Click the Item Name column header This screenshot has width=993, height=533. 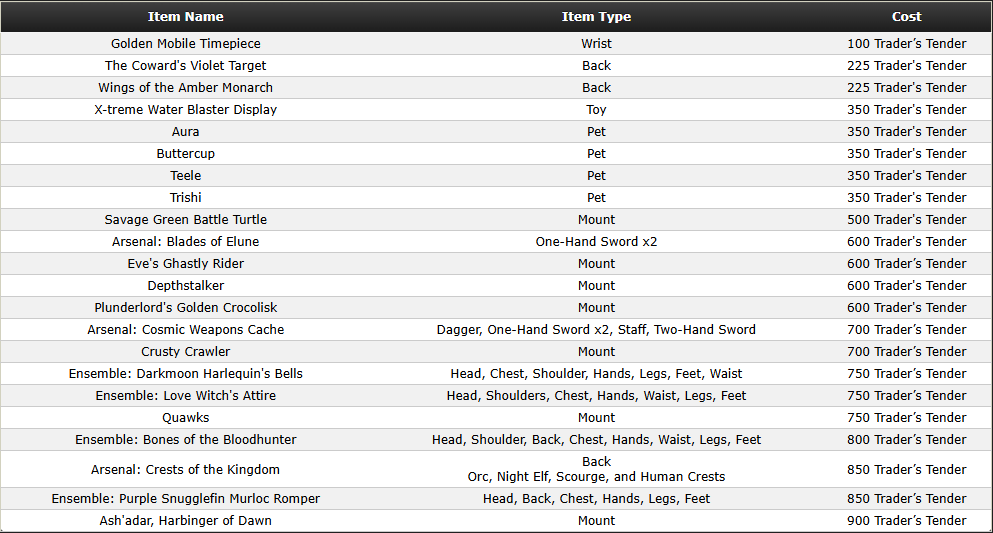click(x=186, y=17)
